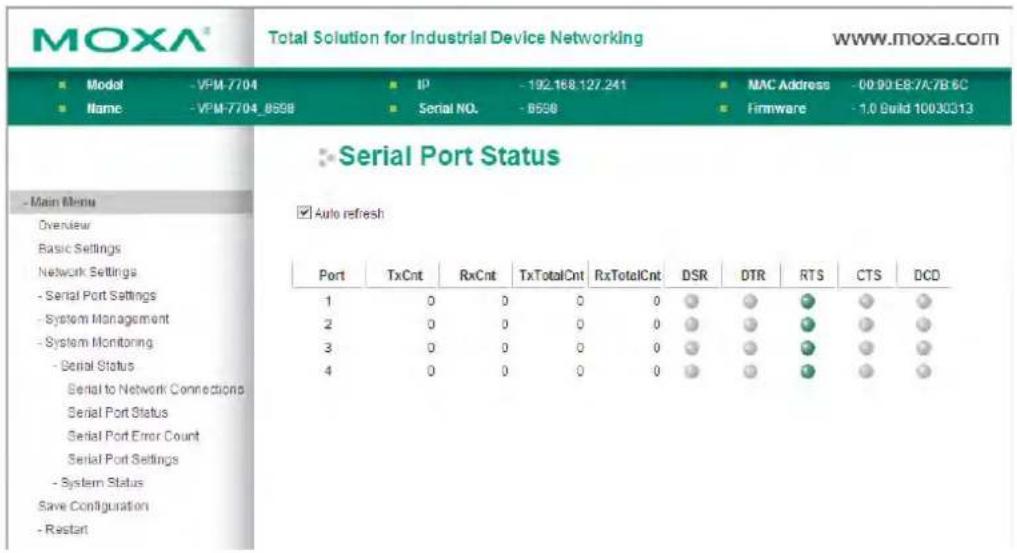Click the green RTS indicator for port 3
The height and width of the screenshot is (553, 1017).
pos(808,347)
